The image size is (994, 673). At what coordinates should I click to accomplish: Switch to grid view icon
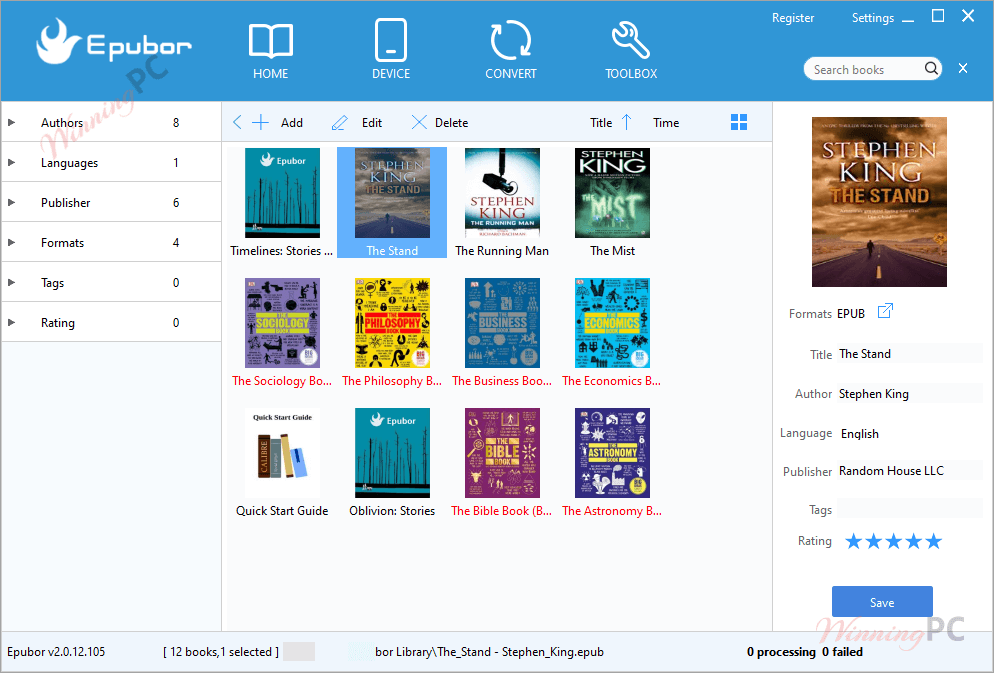(739, 122)
